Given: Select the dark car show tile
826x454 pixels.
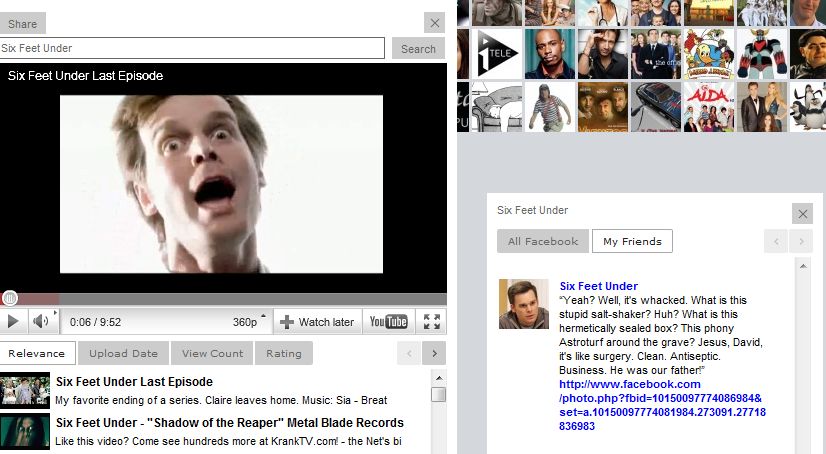Looking at the screenshot, I should tap(656, 106).
